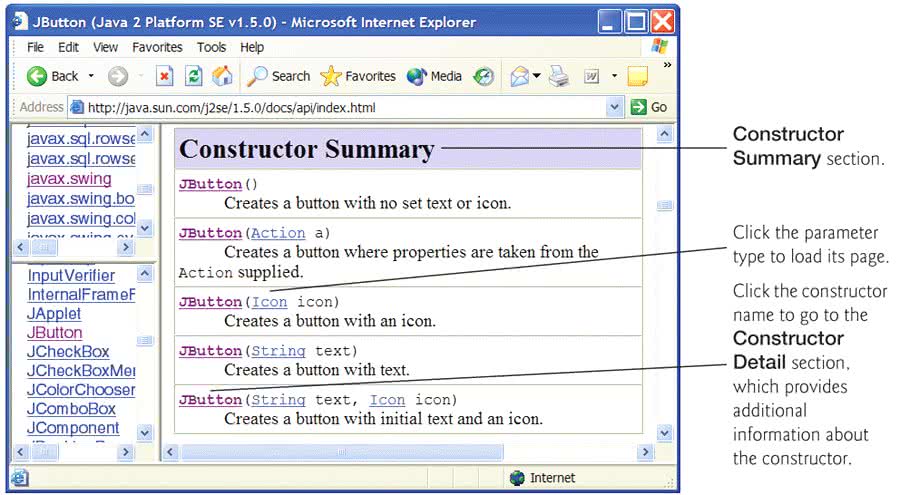Open the File menu
This screenshot has width=900, height=495.
36,47
